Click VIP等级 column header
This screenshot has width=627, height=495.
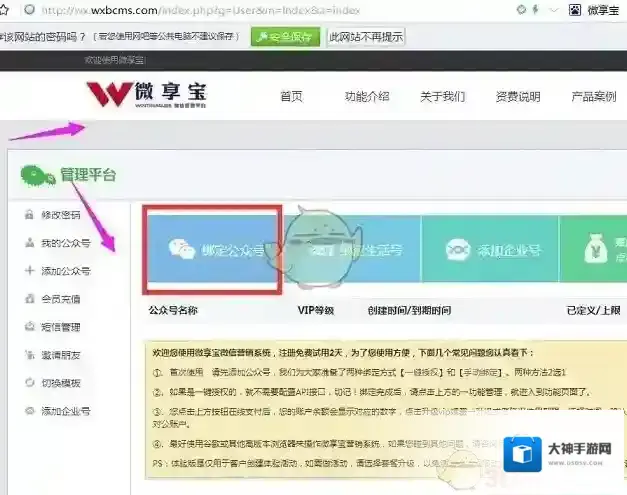click(315, 310)
